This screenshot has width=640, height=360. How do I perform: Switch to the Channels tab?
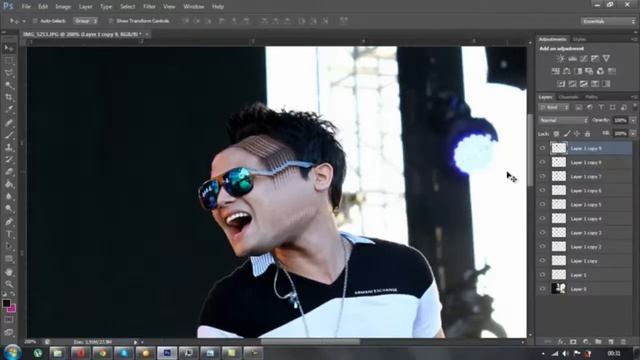[x=569, y=97]
